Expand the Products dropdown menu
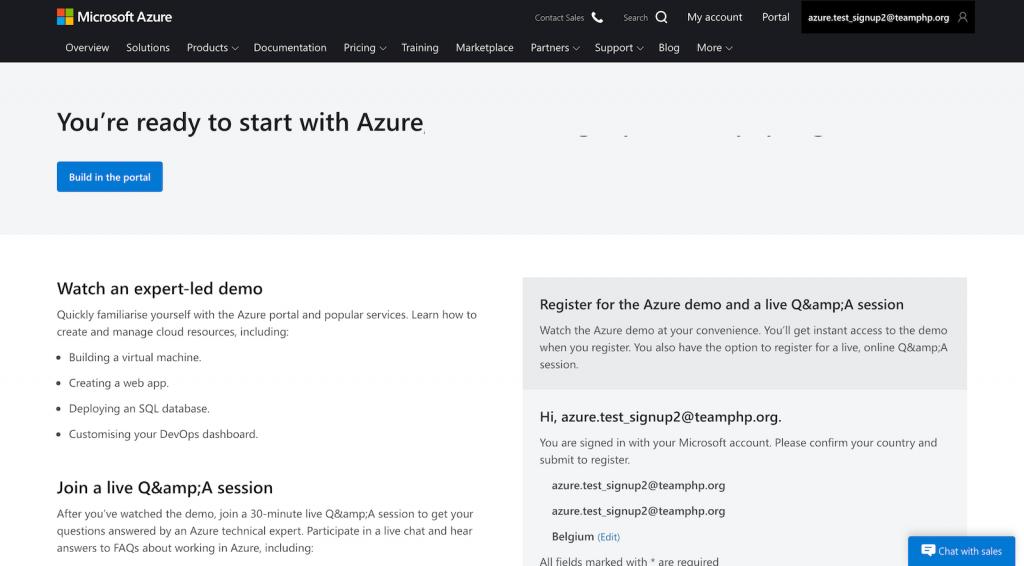Viewport: 1024px width, 566px height. 212,48
